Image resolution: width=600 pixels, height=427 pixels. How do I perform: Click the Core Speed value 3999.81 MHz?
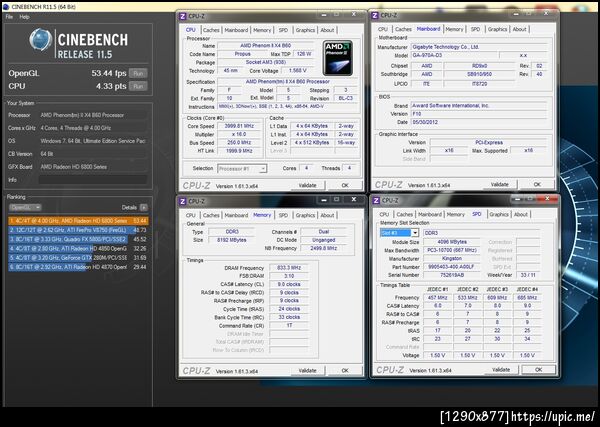239,126
